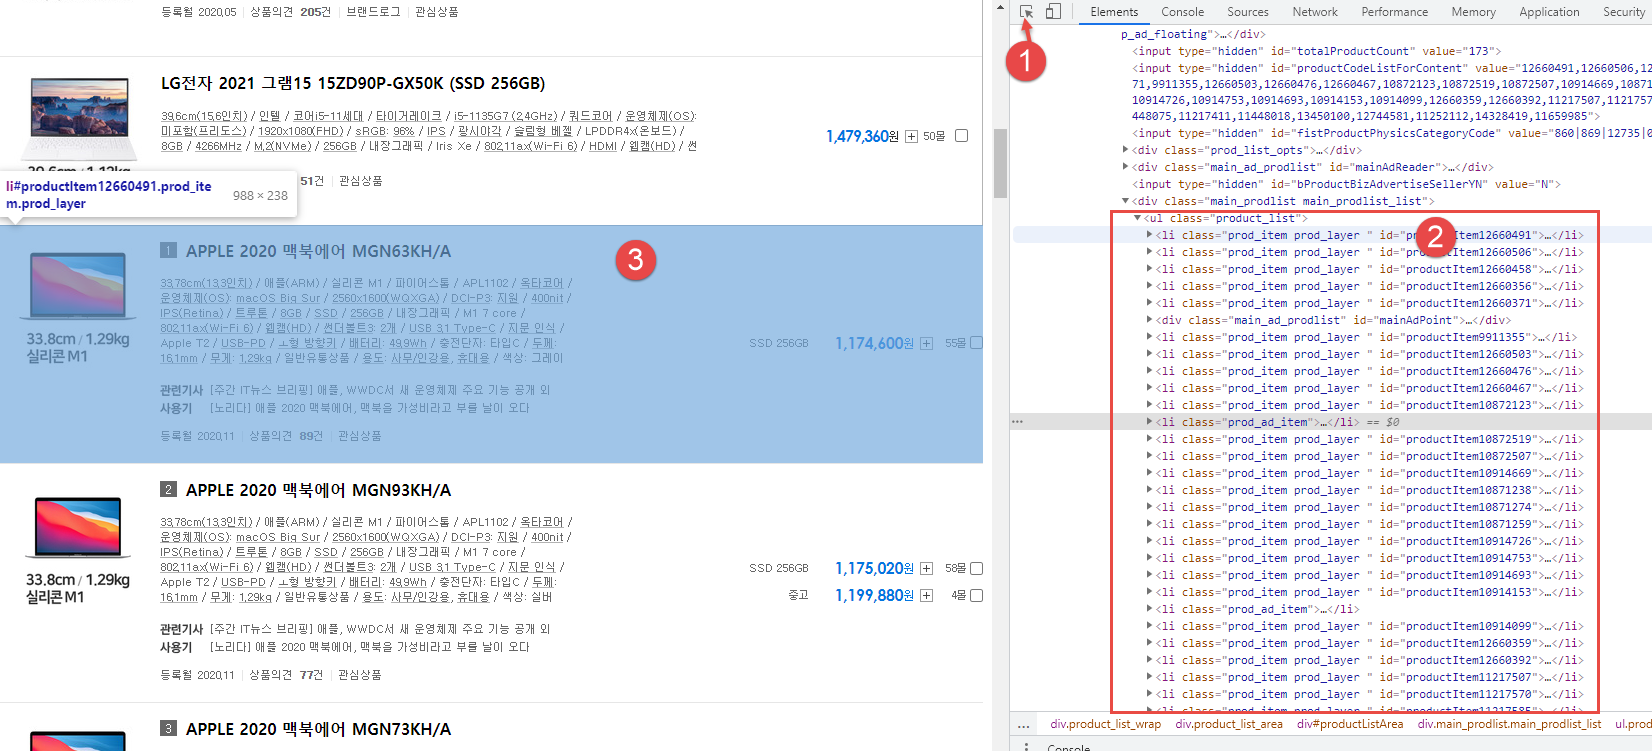Click the plus icon beside 1,175,020원 price
The height and width of the screenshot is (751, 1652).
coord(926,569)
